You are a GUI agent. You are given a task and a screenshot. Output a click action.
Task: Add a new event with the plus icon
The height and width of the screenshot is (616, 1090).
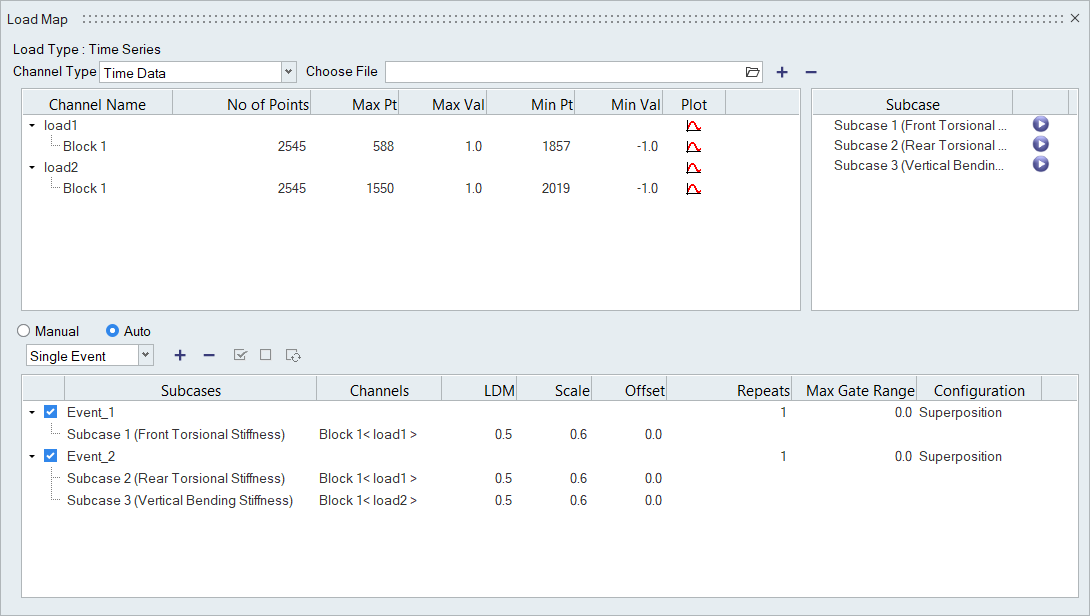[x=180, y=355]
